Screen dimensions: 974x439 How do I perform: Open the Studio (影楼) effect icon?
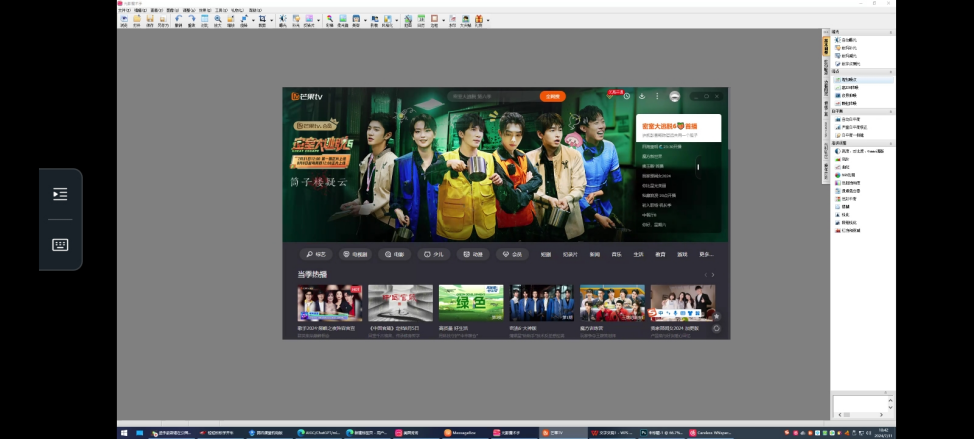tap(375, 21)
